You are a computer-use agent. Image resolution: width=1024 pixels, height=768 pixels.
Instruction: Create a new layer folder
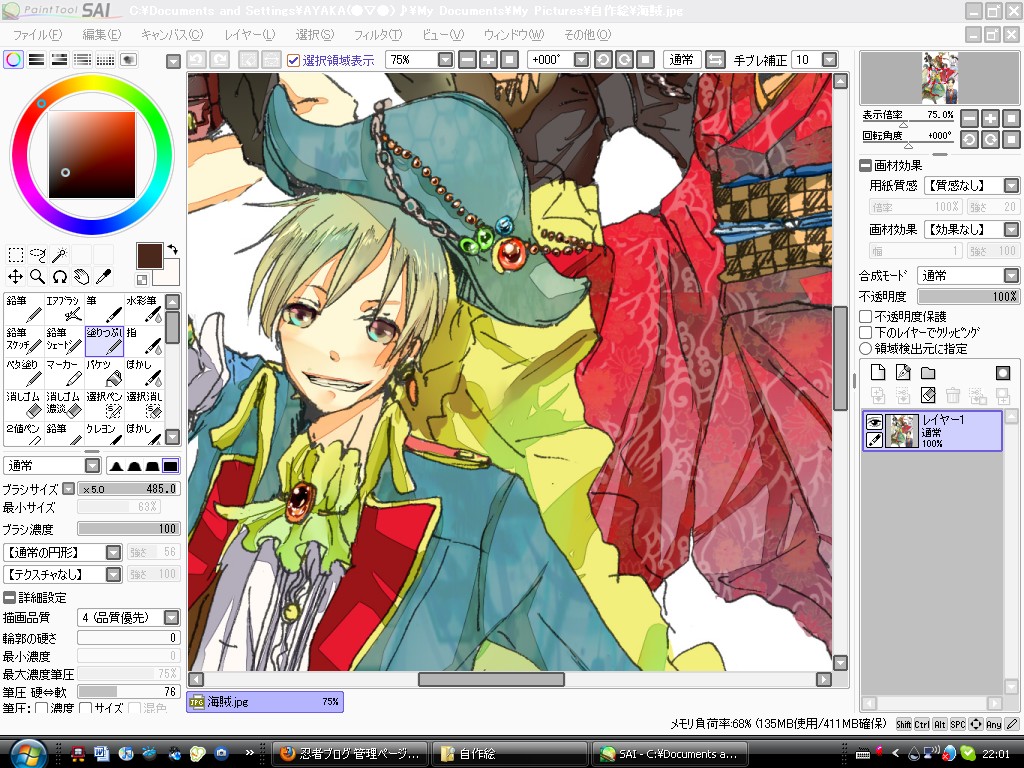(928, 373)
